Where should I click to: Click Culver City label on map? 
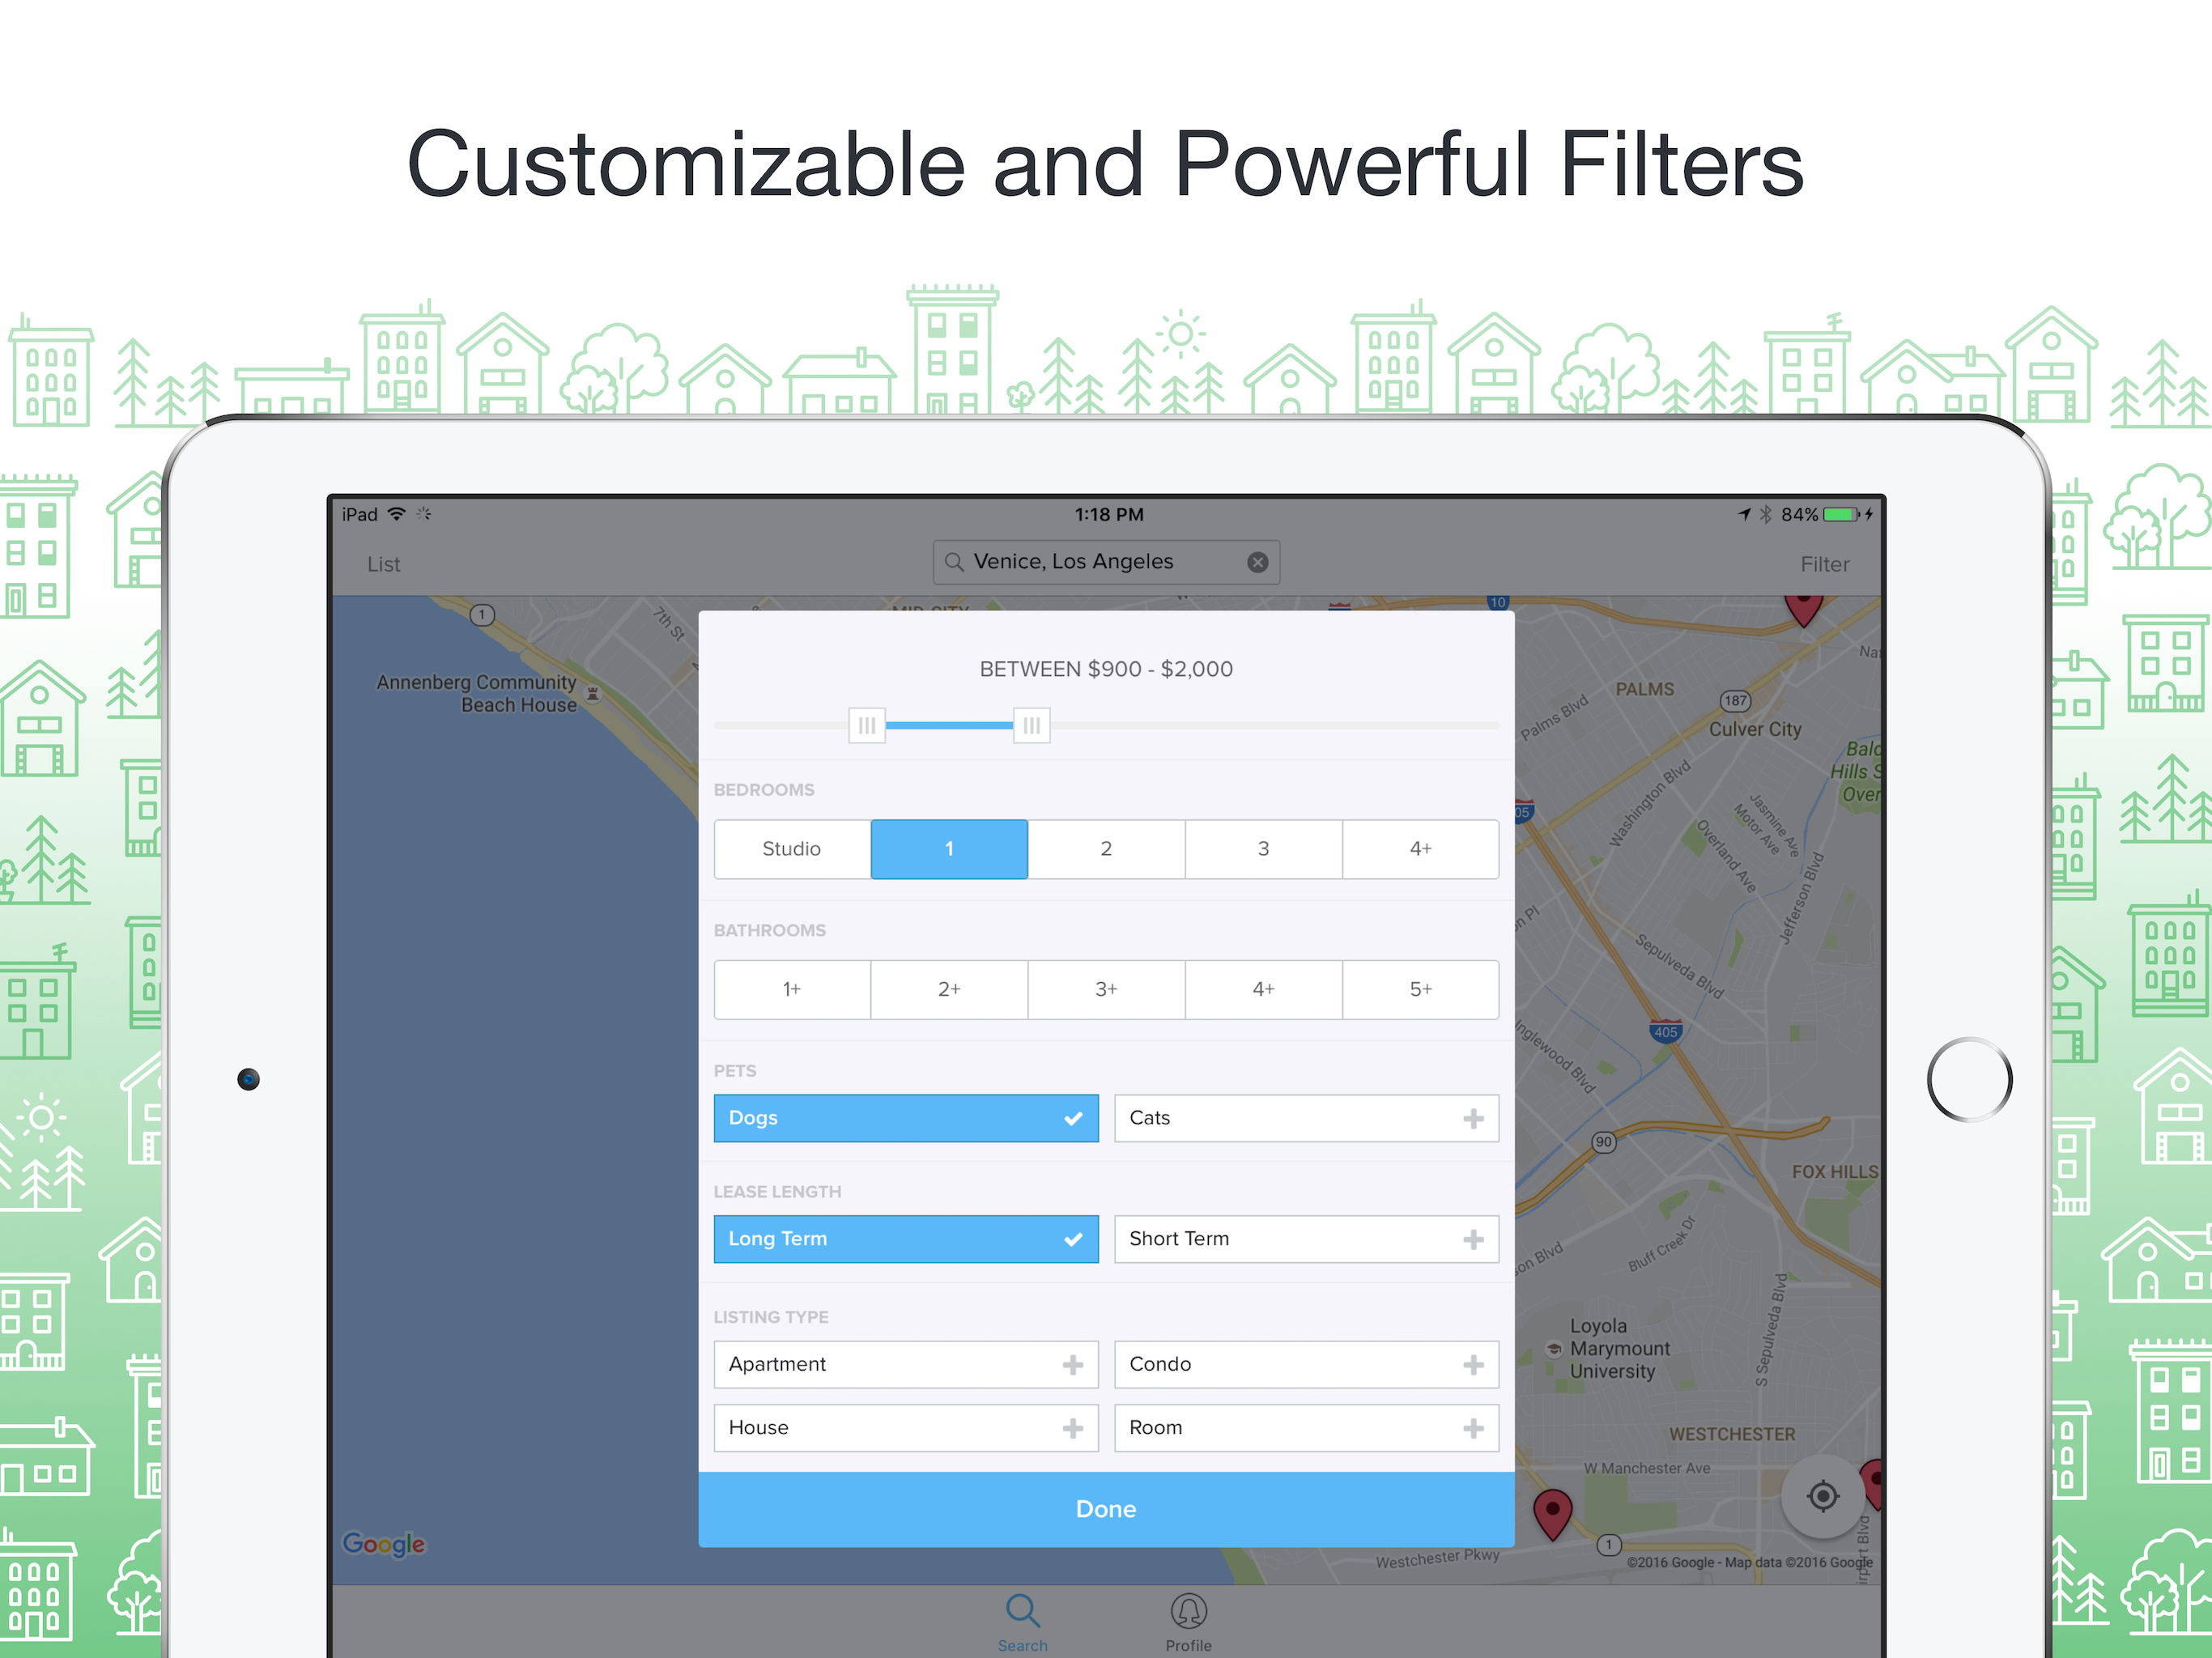[1755, 729]
